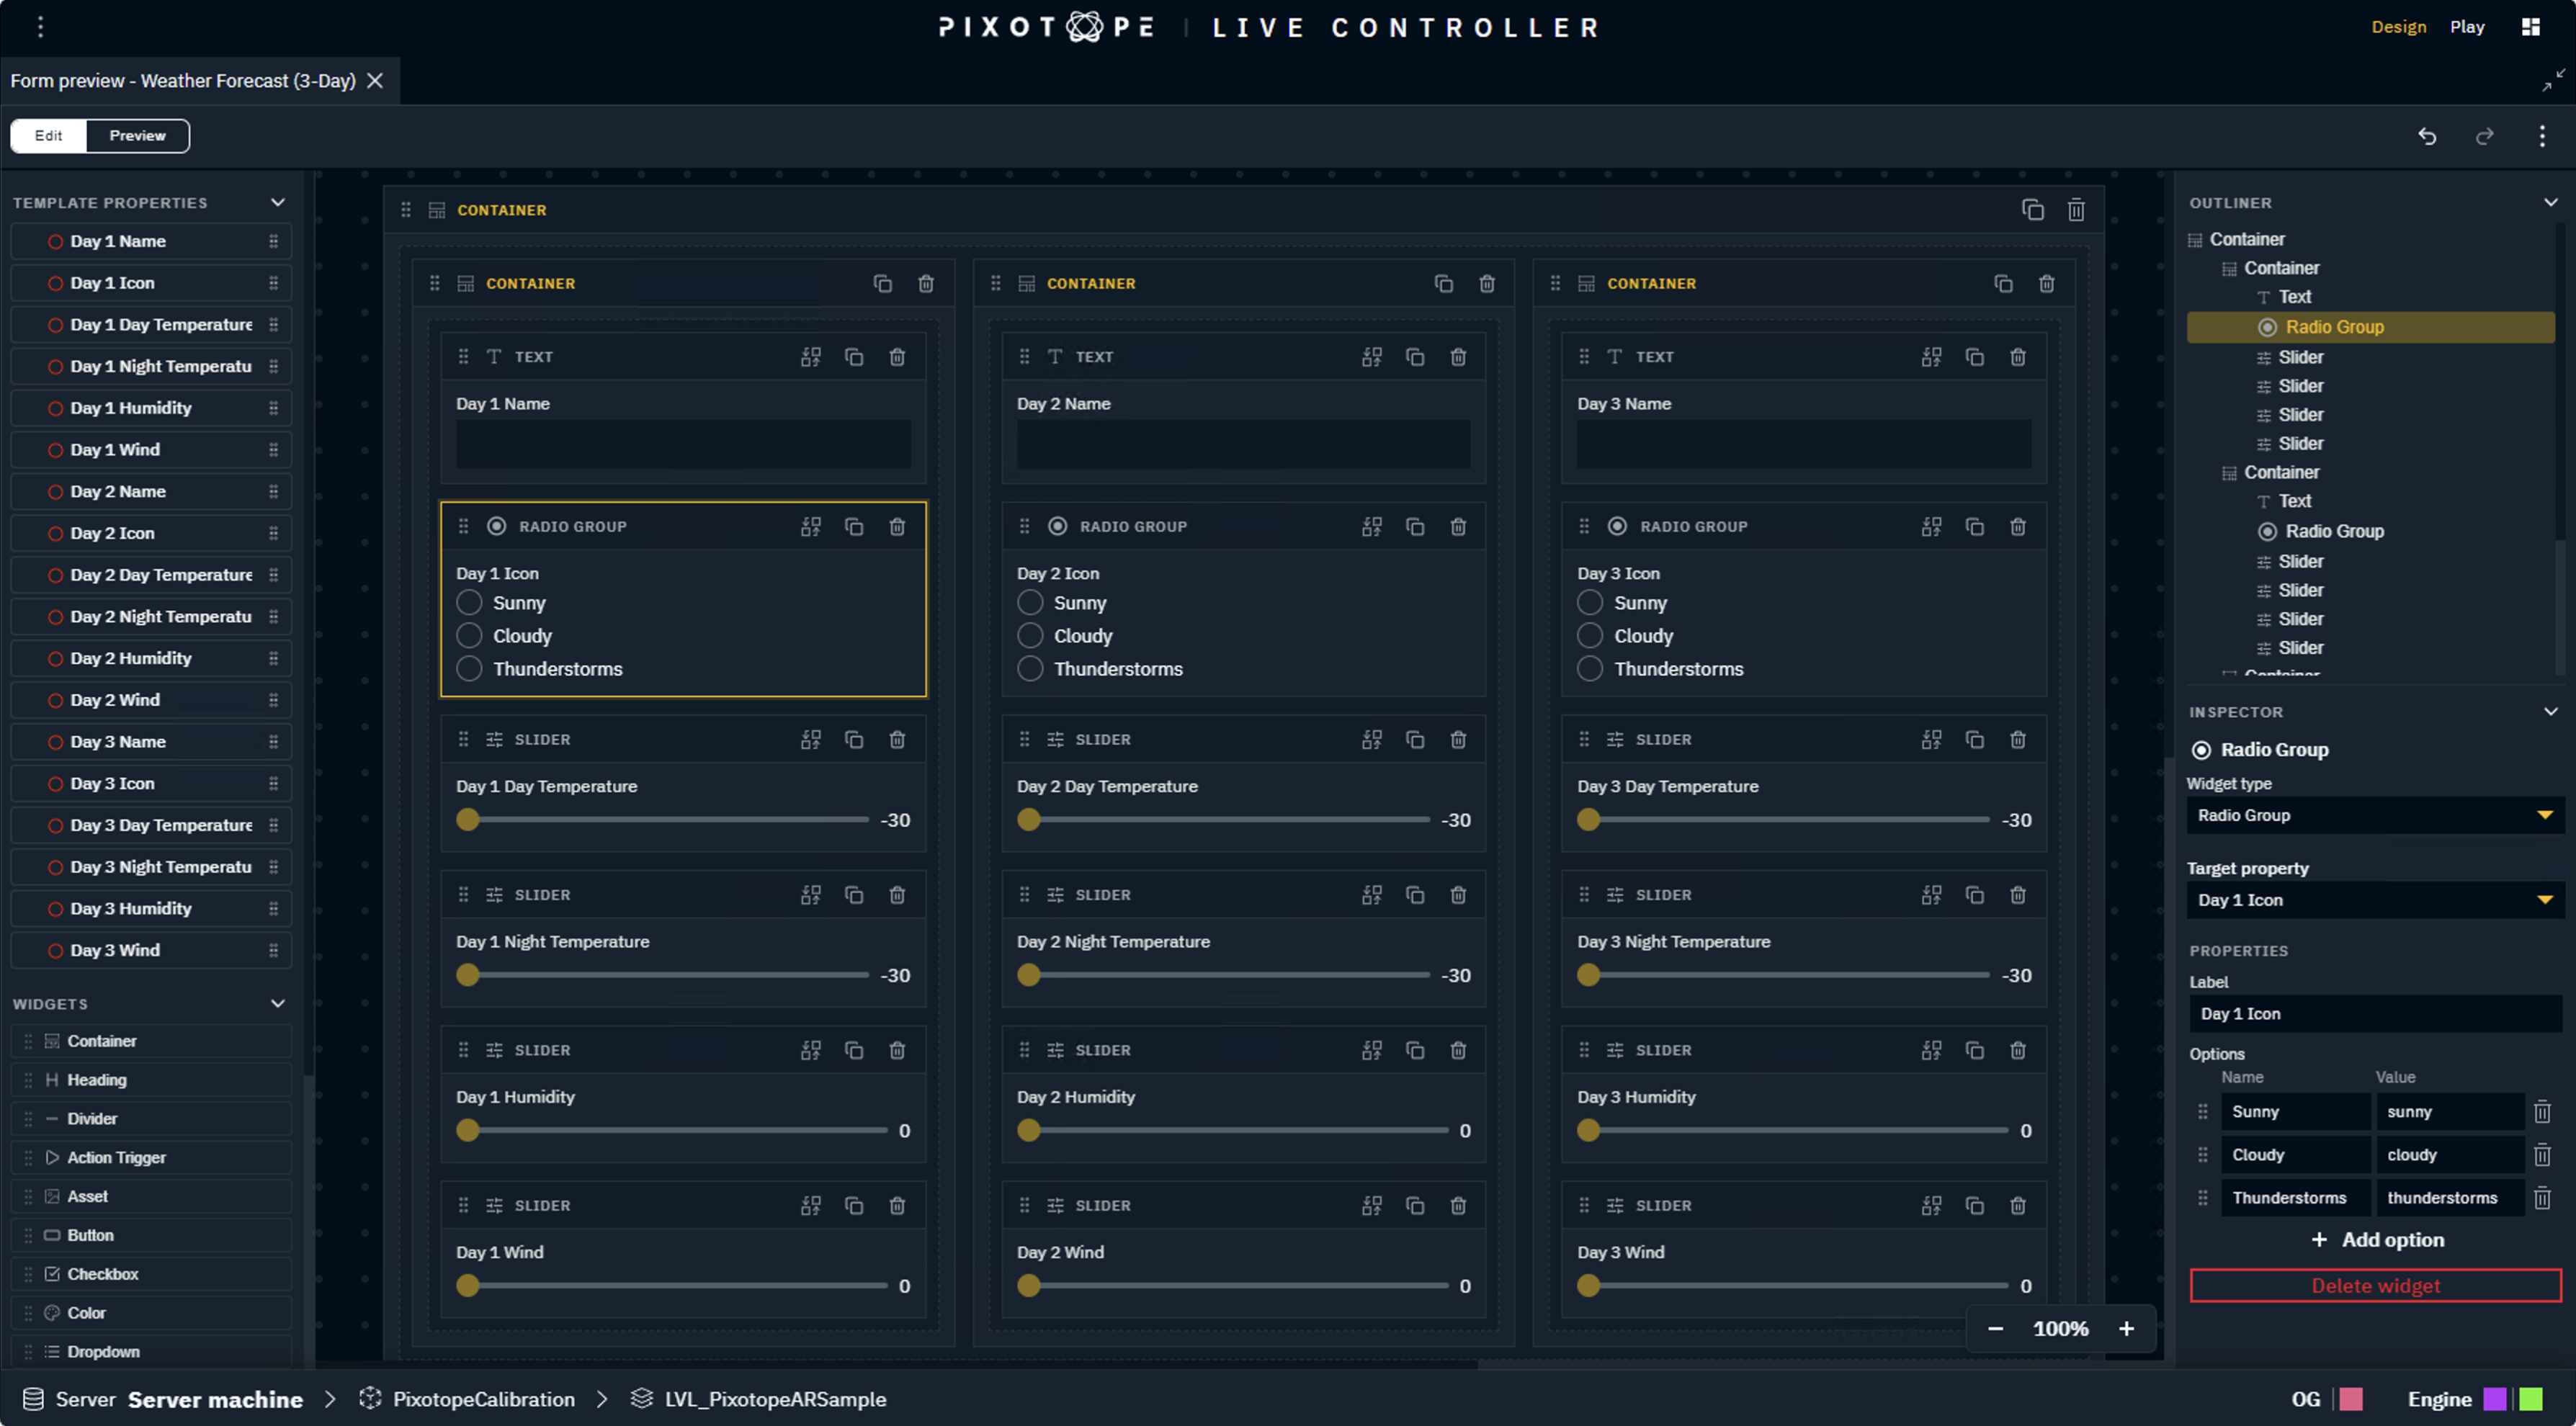2576x1426 pixels.
Task: Collapse the Template Properties section
Action: tap(278, 203)
